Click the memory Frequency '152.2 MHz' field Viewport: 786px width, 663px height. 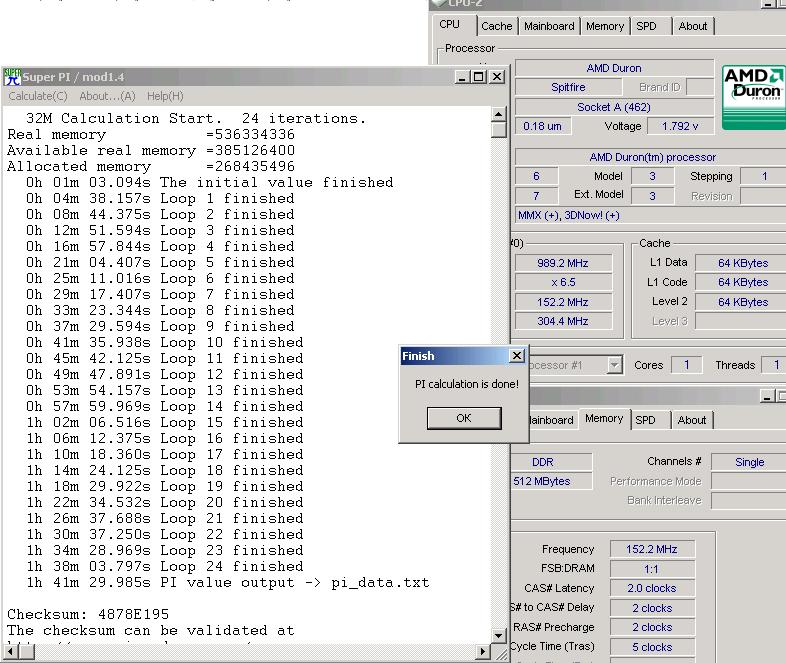pyautogui.click(x=652, y=549)
